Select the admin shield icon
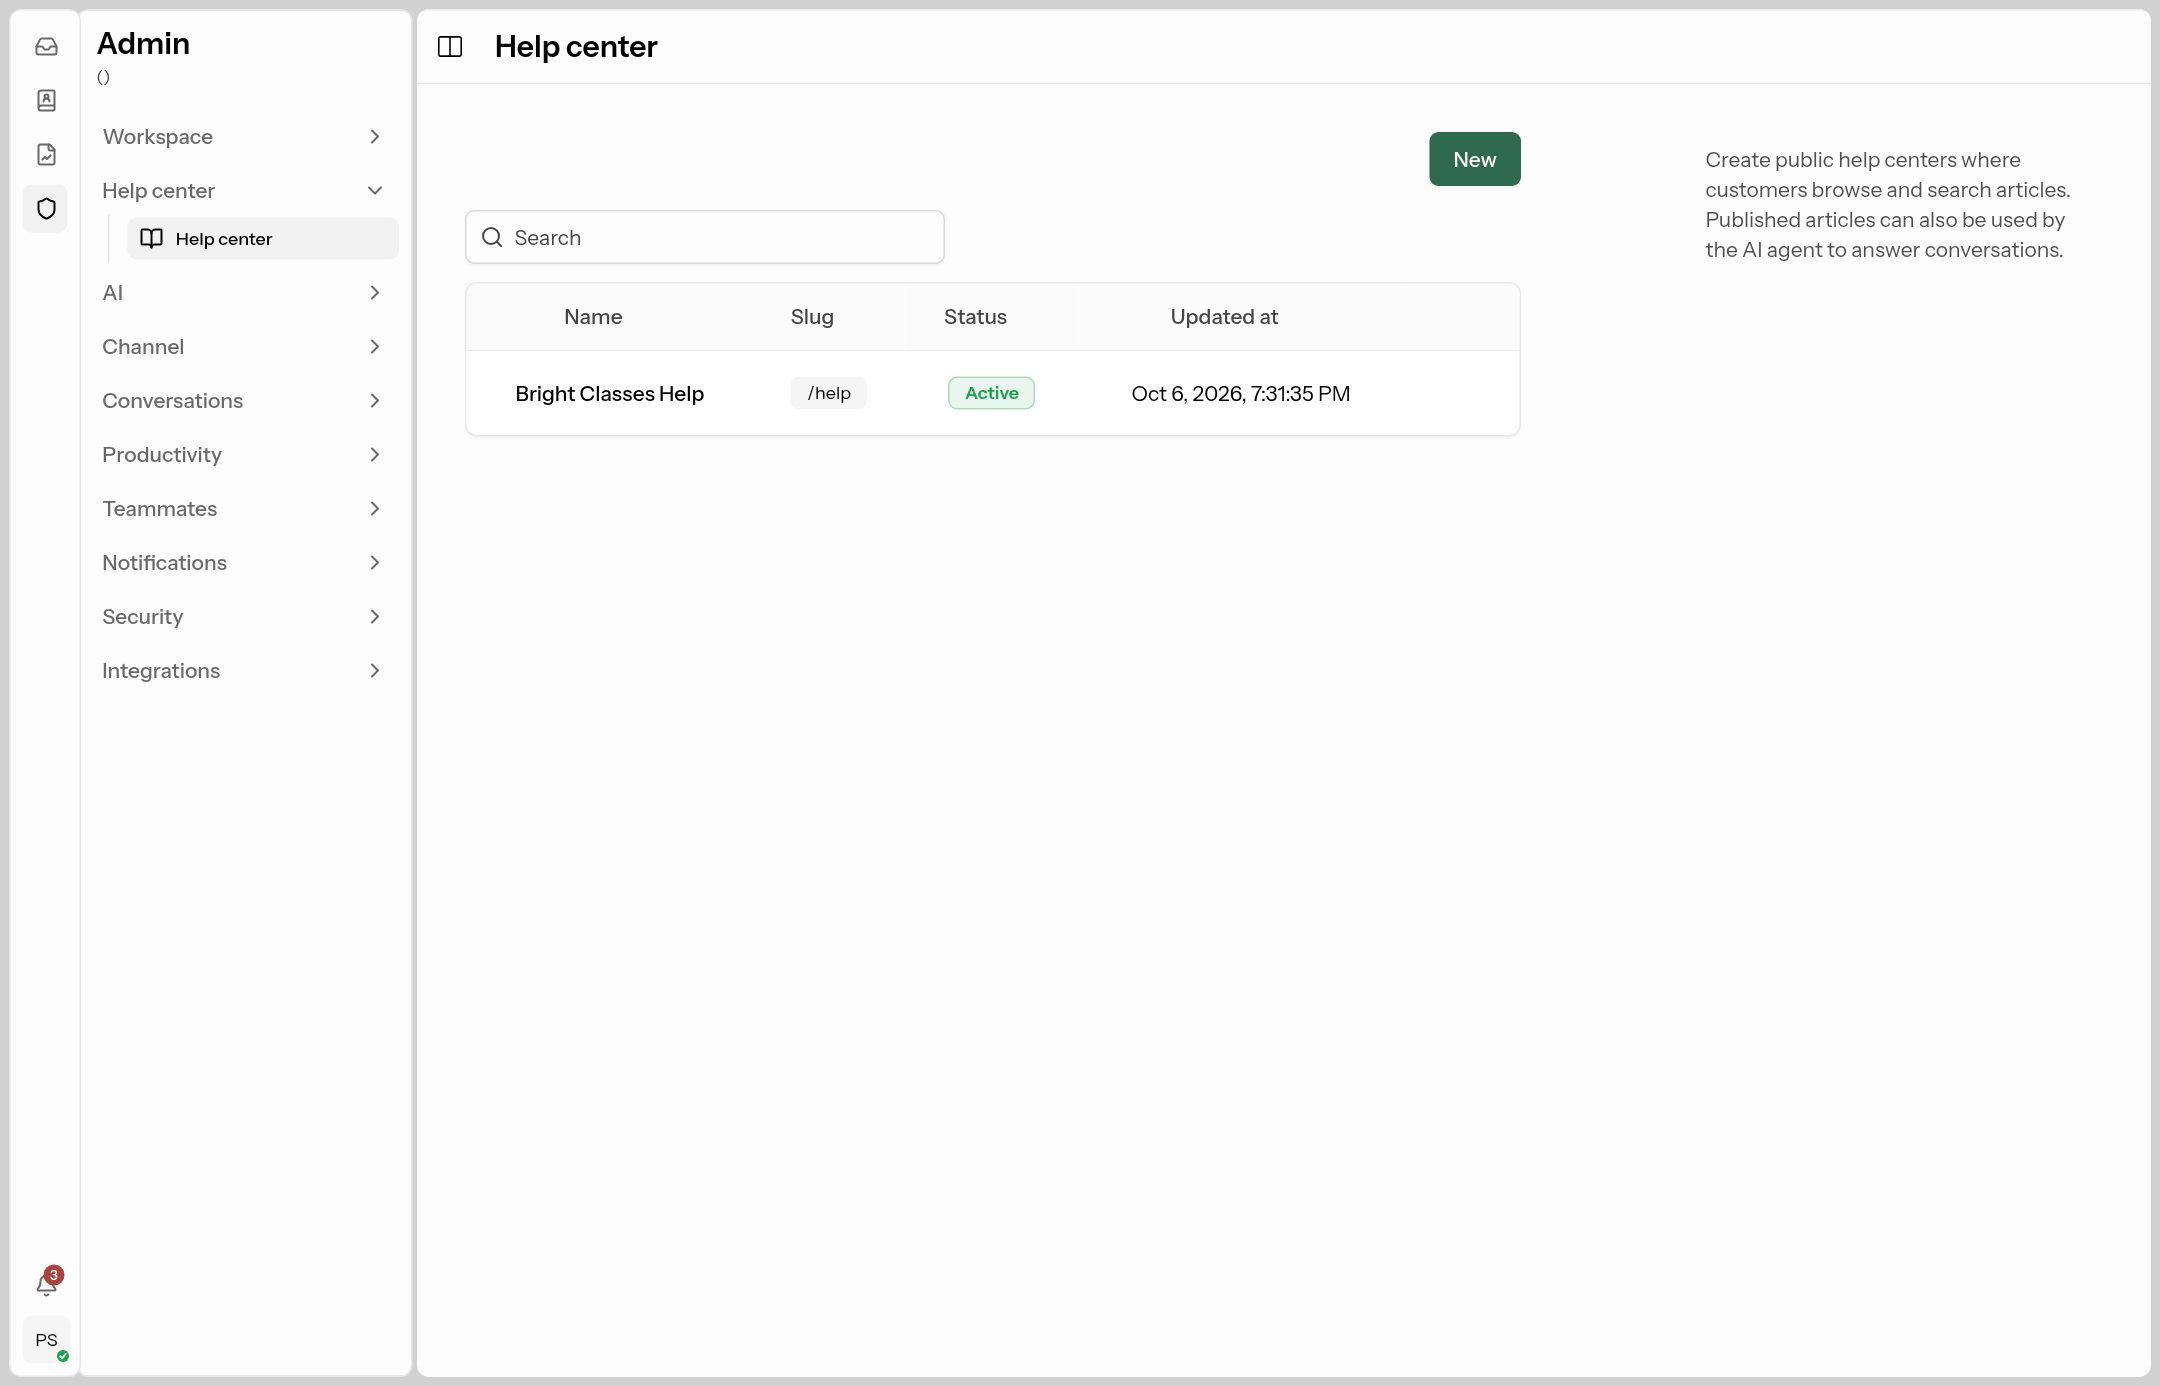2160x1386 pixels. 46,208
